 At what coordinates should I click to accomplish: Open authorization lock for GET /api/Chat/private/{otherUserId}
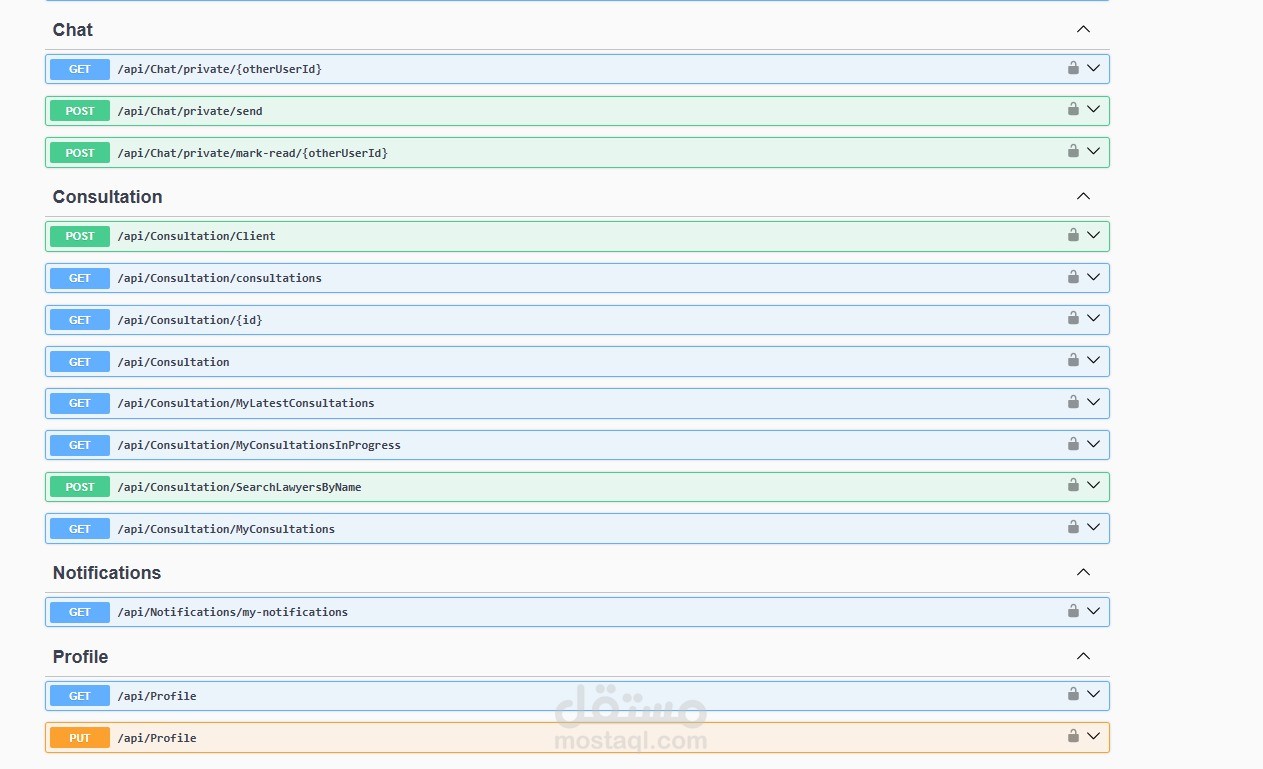click(x=1072, y=68)
